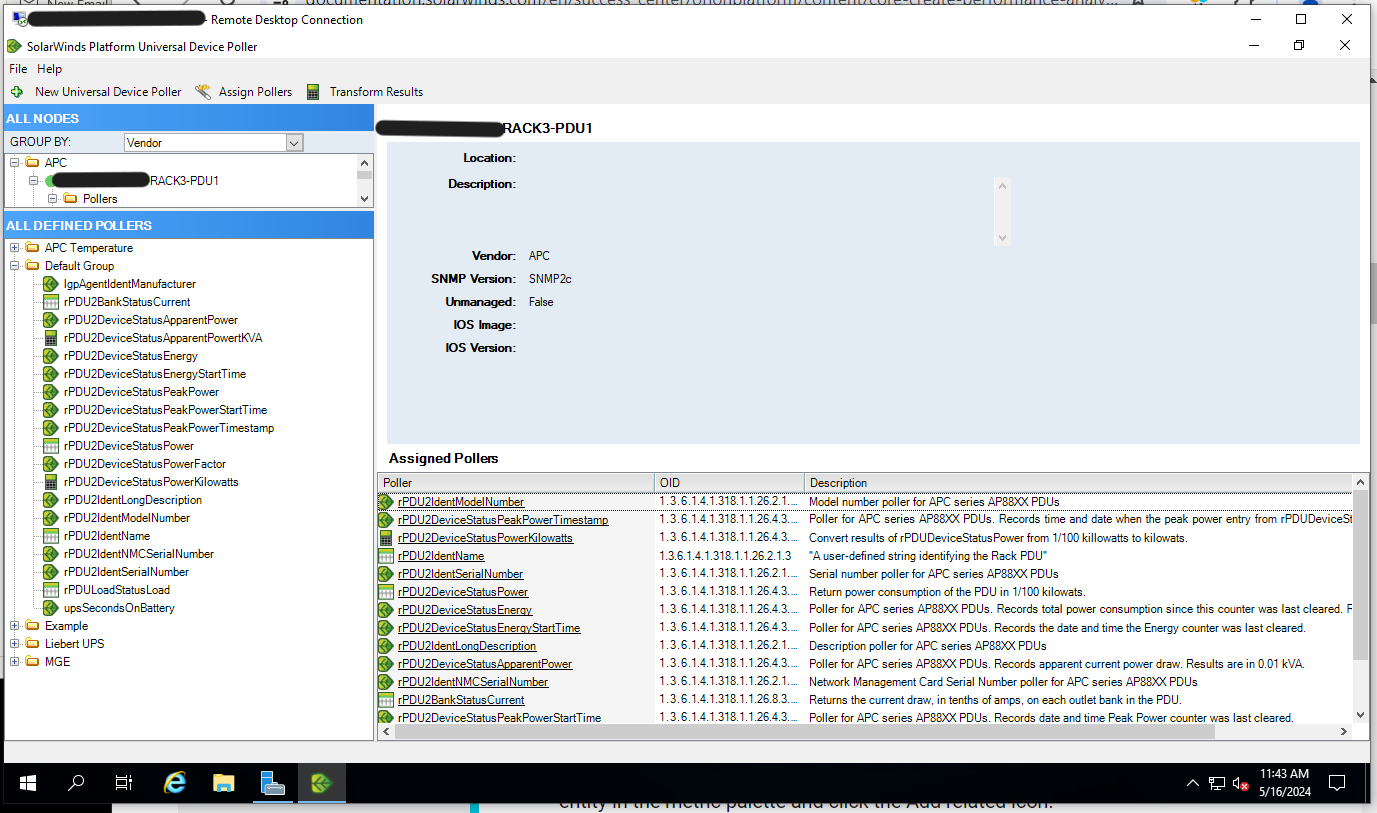
Task: Click the green status dot of RACK3-PDU1 node
Action: [x=50, y=181]
